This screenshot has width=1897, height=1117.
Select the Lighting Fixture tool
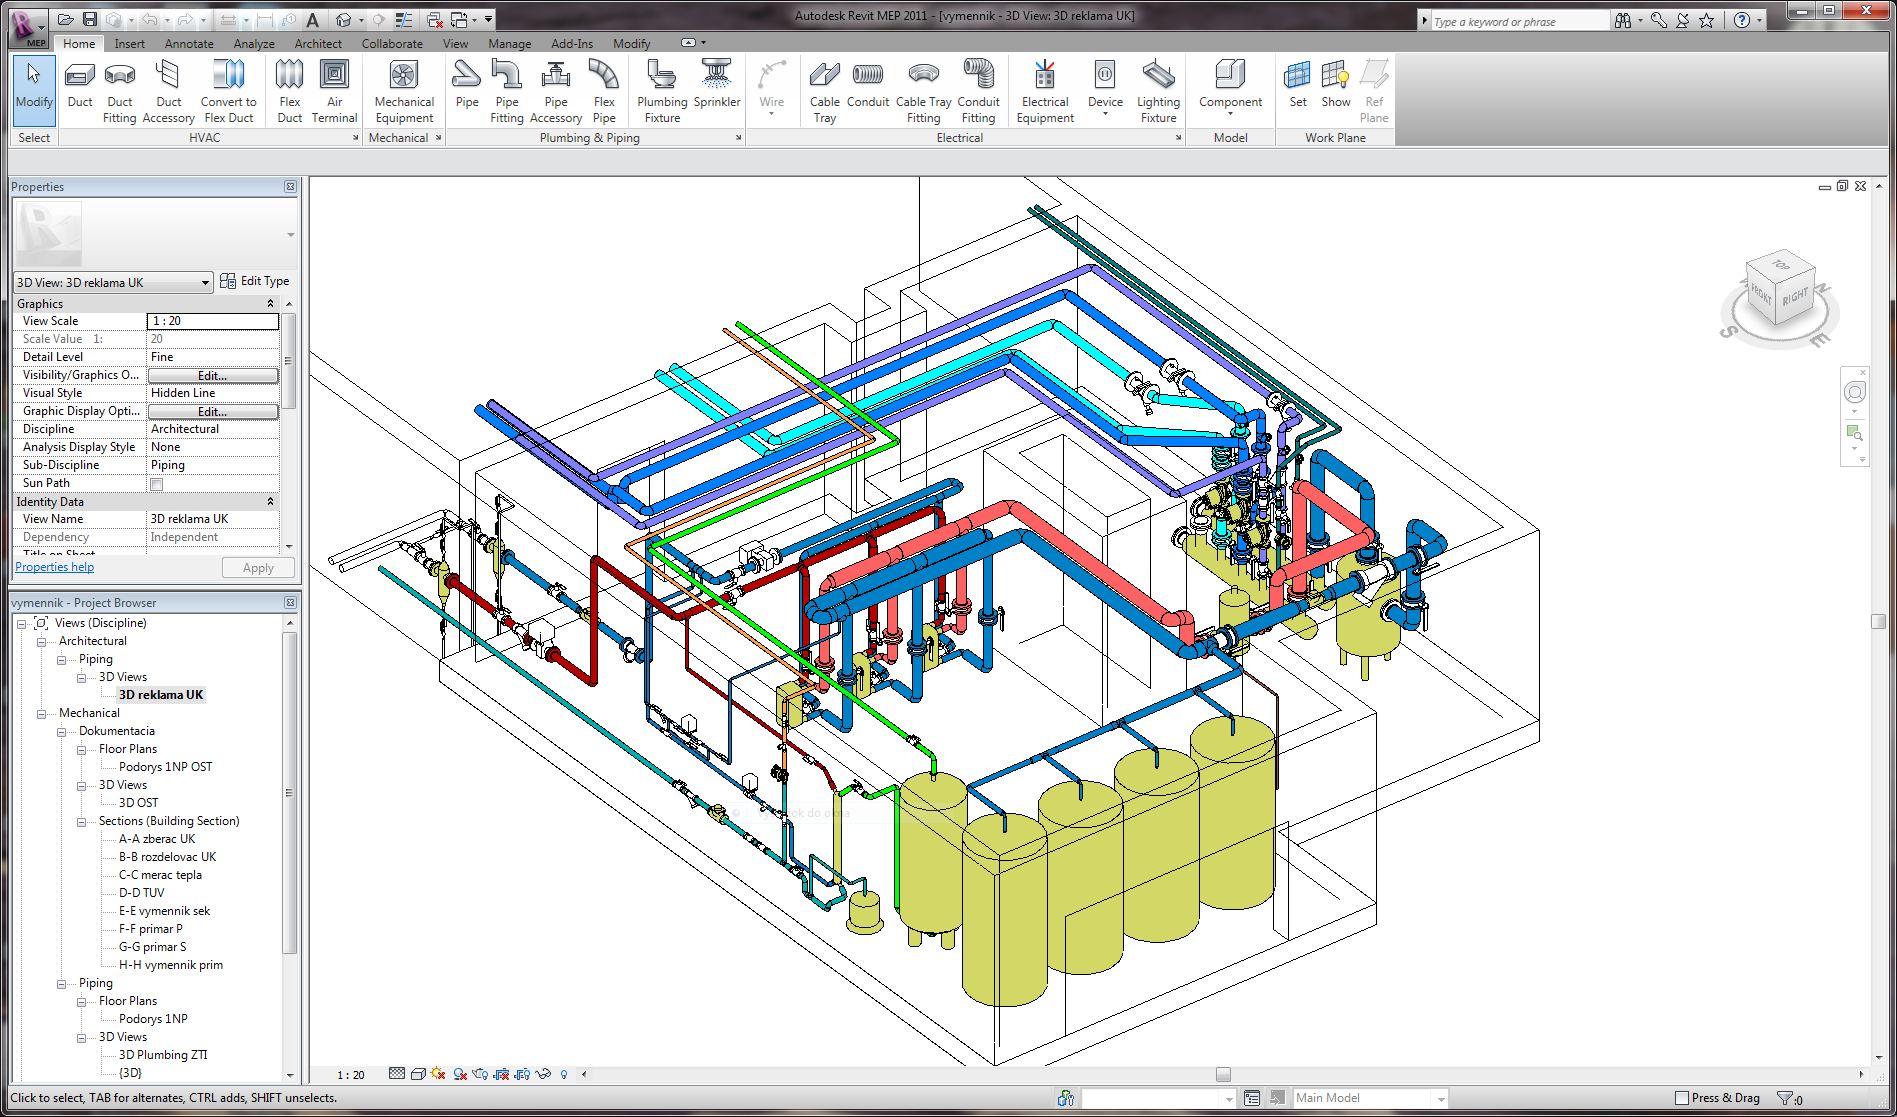click(x=1158, y=90)
